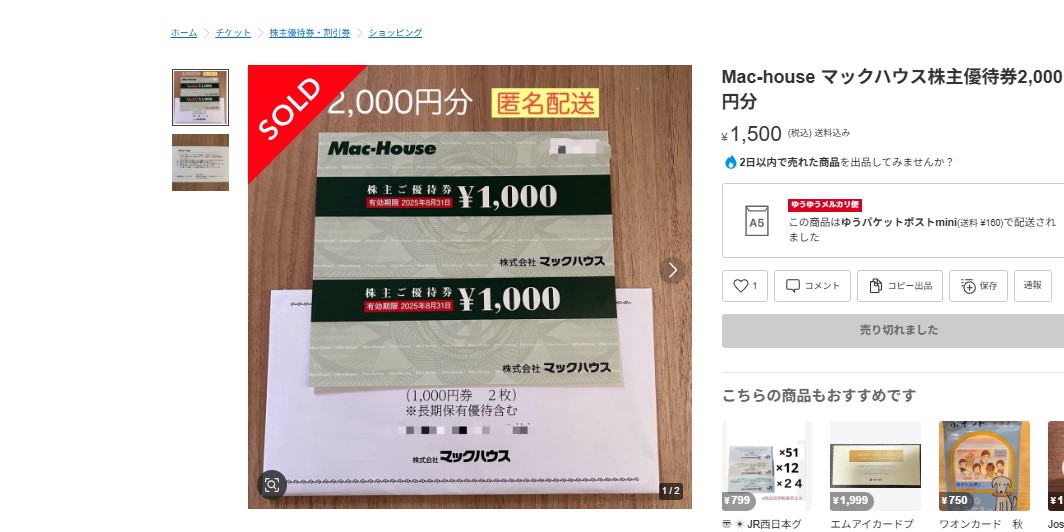Screen dimensions: 1064x532
Task: Click the コピー出品 copy listing button
Action: pyautogui.click(x=900, y=286)
